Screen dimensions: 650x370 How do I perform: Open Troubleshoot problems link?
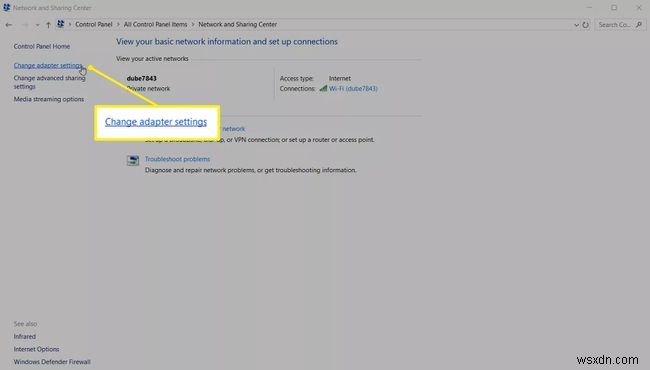tap(177, 159)
